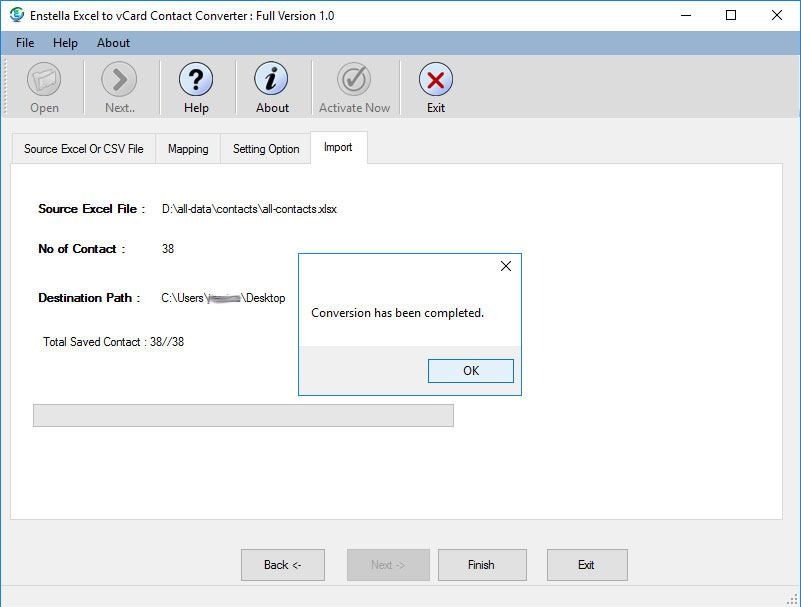Select the Setting Option tab

266,149
